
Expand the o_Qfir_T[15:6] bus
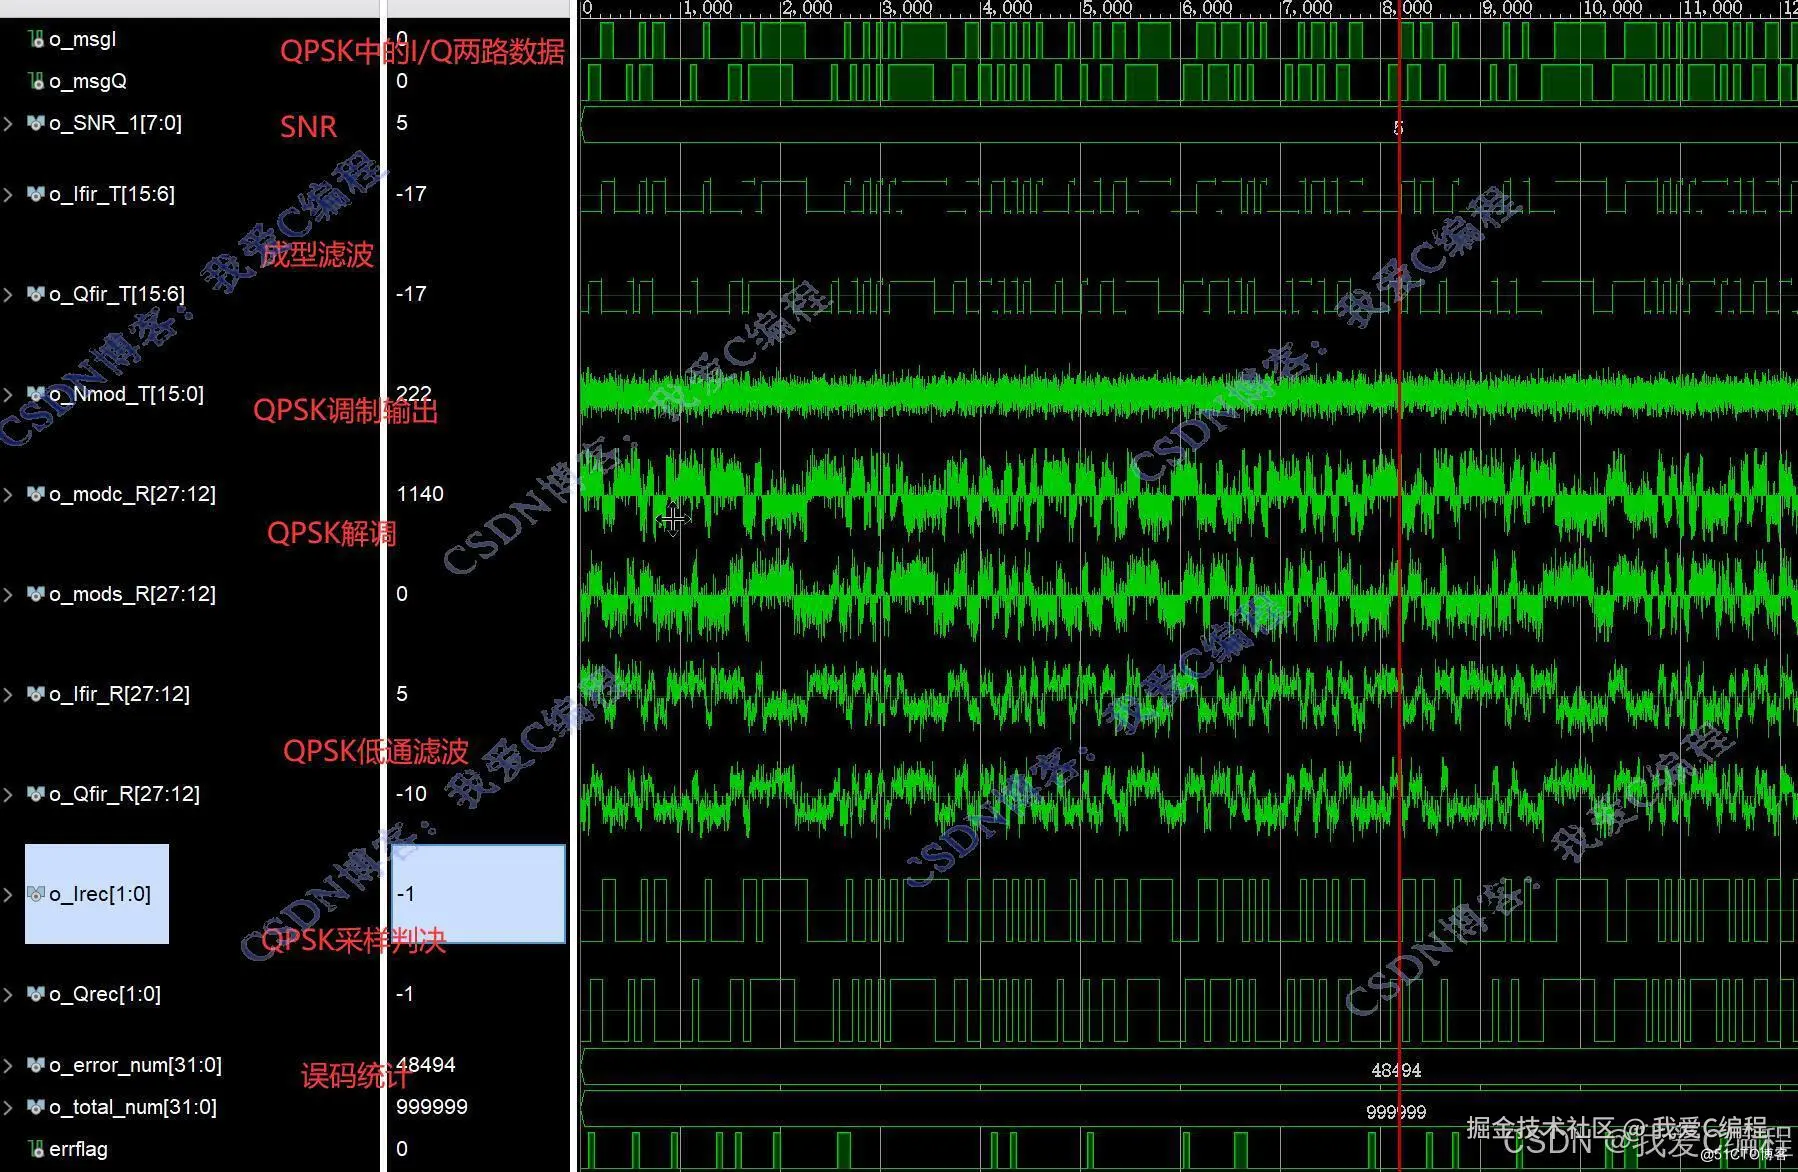(x=8, y=294)
